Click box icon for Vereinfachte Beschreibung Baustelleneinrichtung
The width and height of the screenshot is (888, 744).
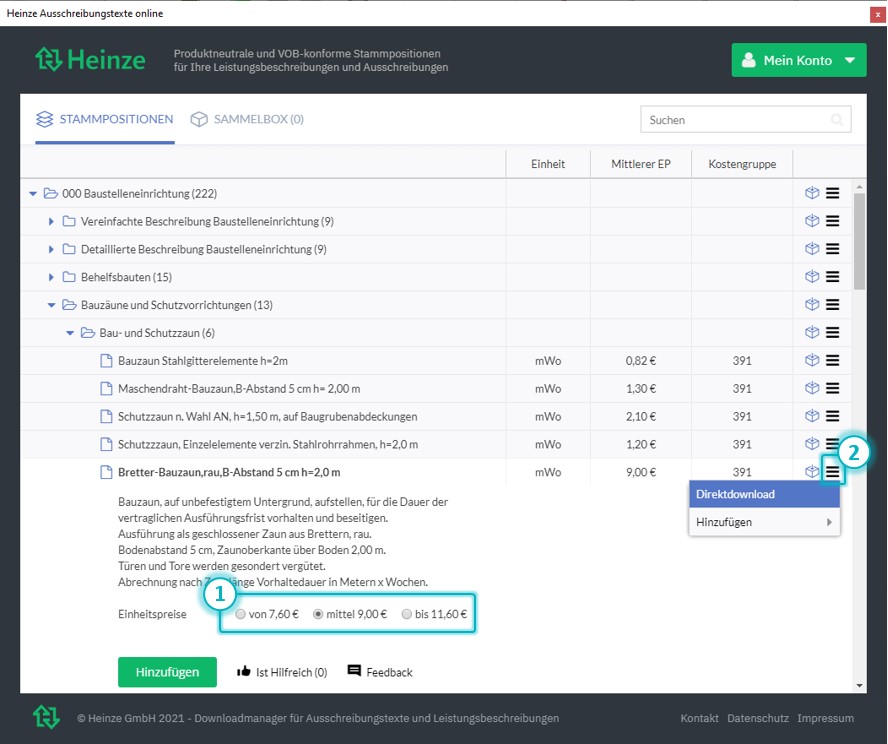[812, 221]
